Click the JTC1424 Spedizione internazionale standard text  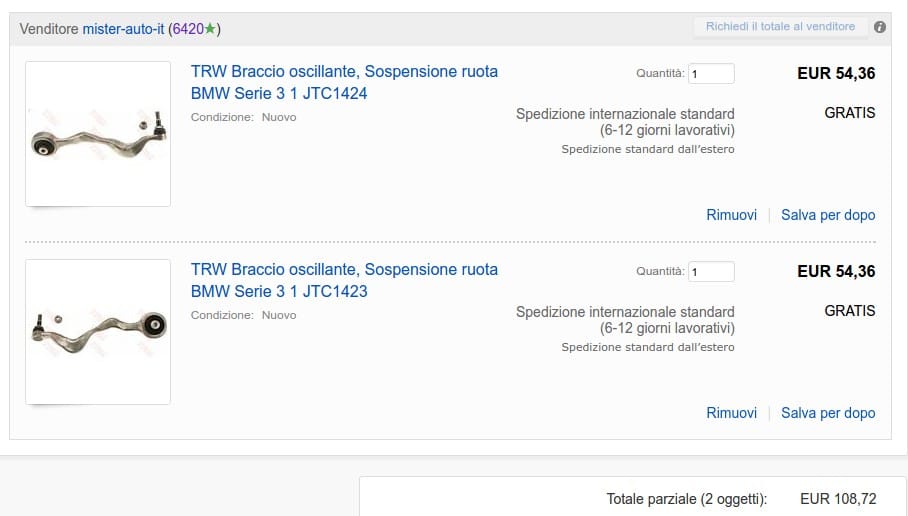point(625,114)
